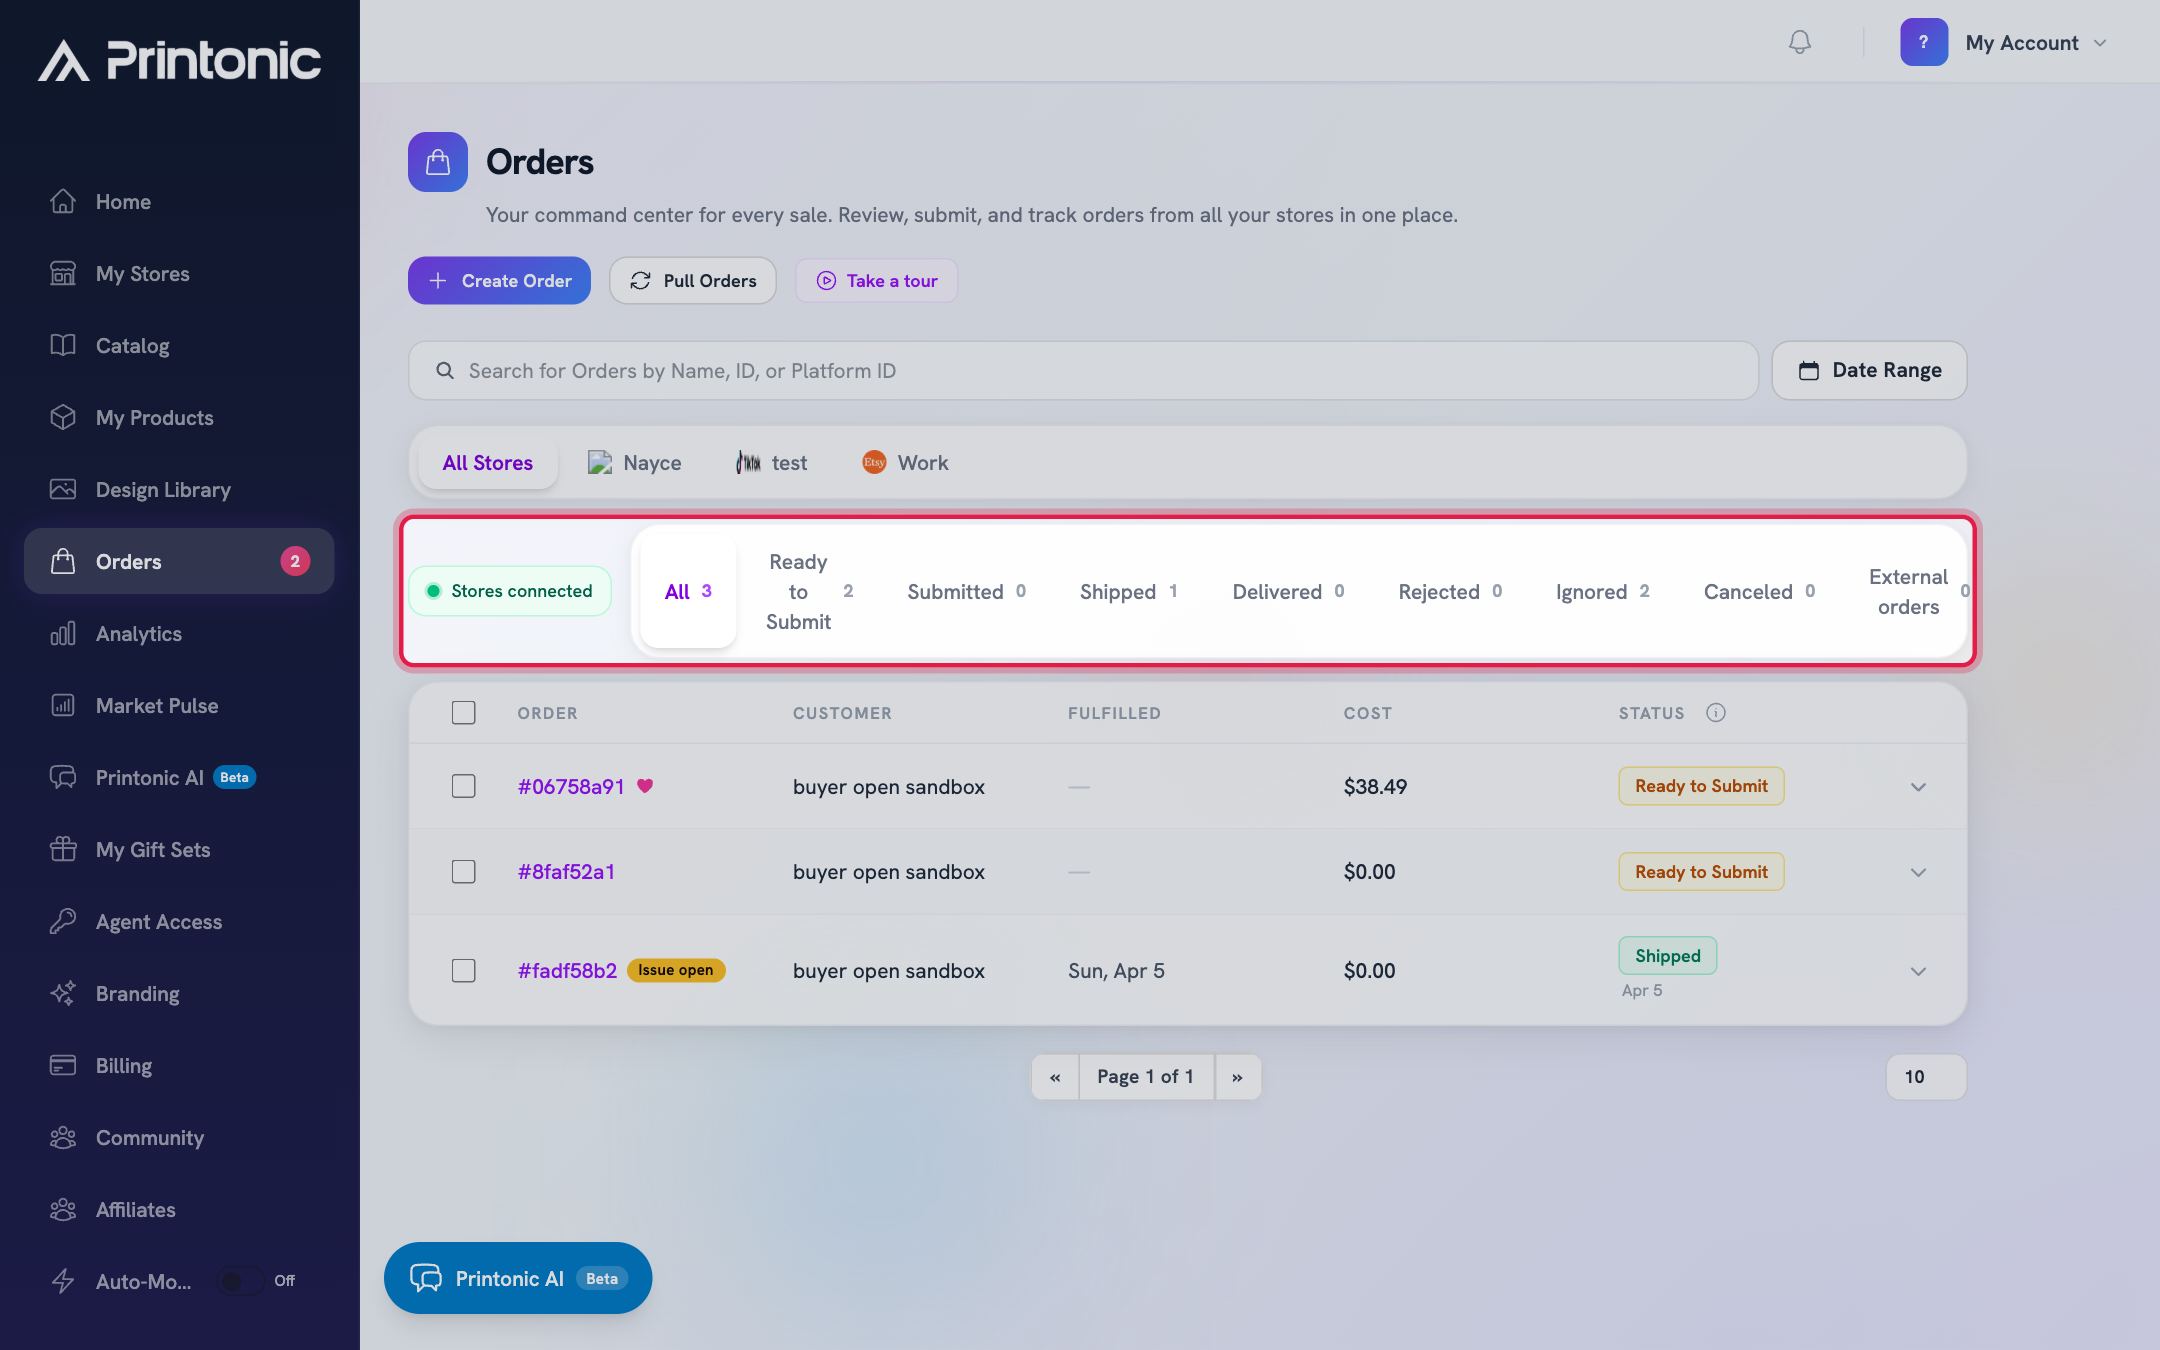Open Market Pulse page
The image size is (2160, 1350).
179,705
